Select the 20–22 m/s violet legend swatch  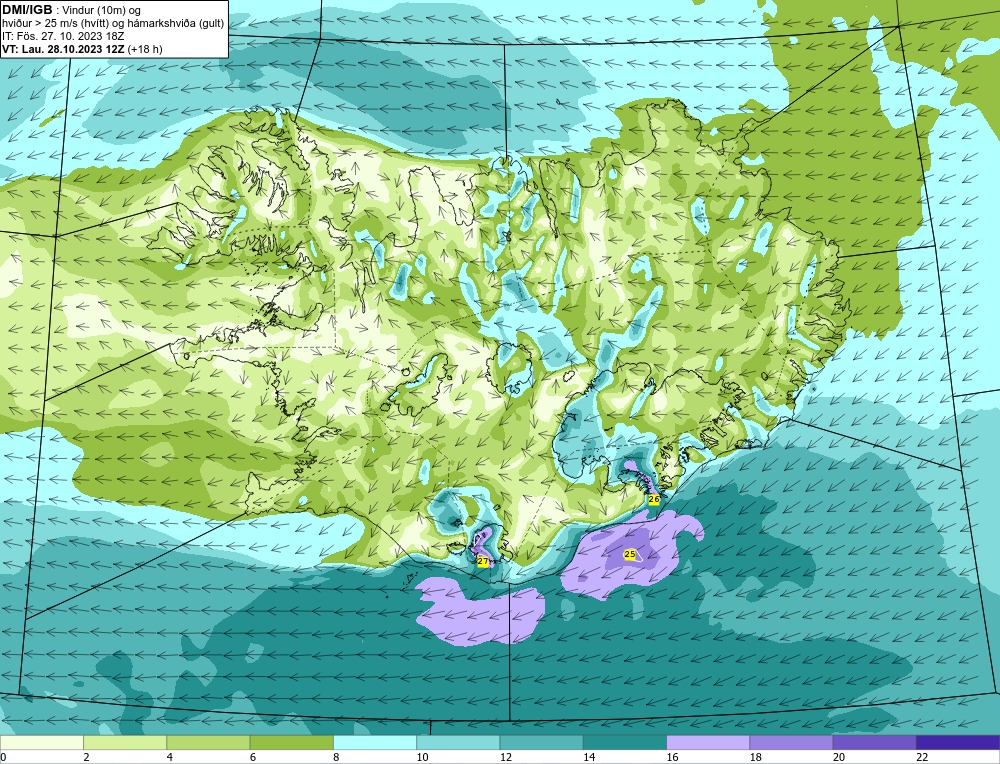pos(875,743)
